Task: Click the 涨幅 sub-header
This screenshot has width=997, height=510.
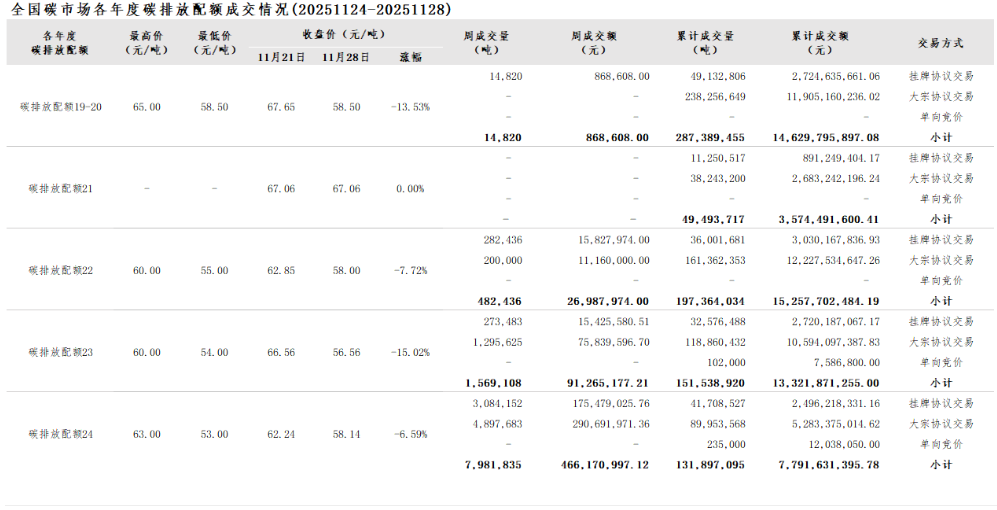Action: tap(411, 57)
